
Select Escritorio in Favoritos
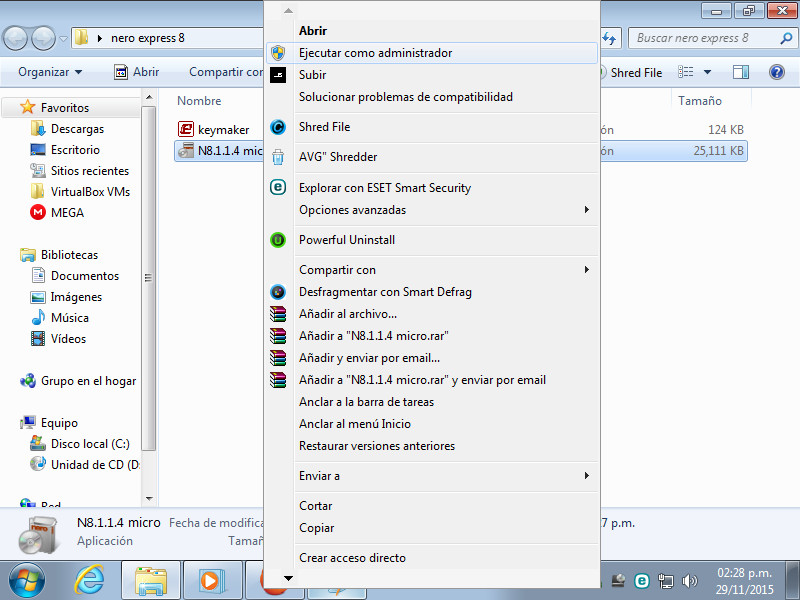(65, 149)
